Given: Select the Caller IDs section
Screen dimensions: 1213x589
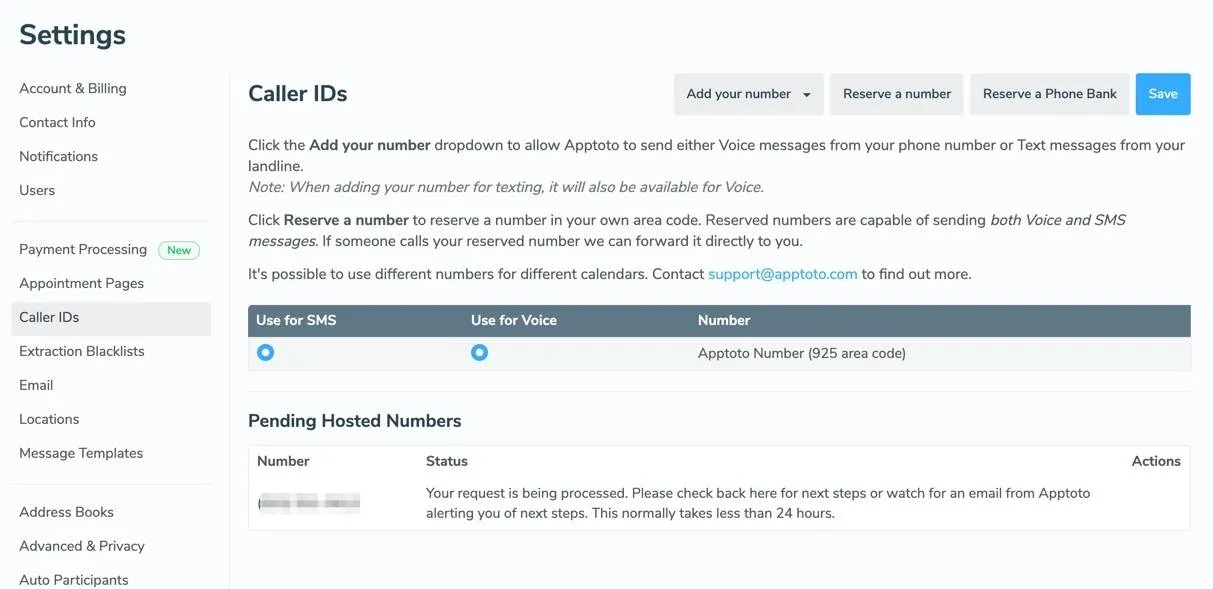Looking at the screenshot, I should coord(48,317).
